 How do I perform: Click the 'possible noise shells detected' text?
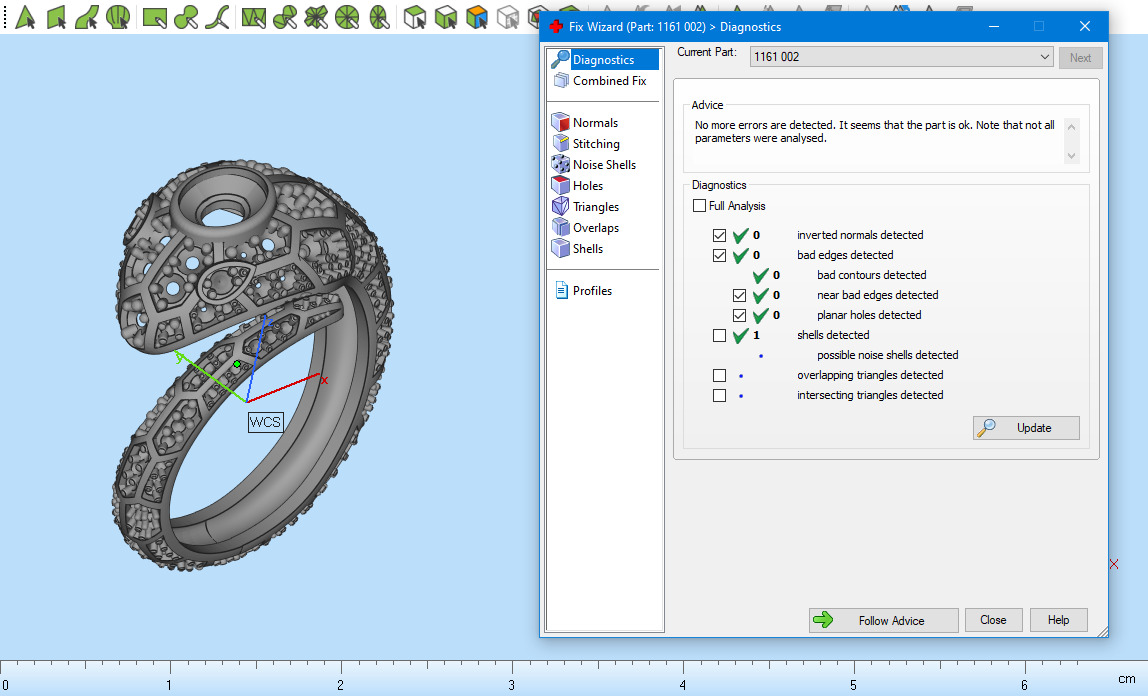[x=887, y=355]
